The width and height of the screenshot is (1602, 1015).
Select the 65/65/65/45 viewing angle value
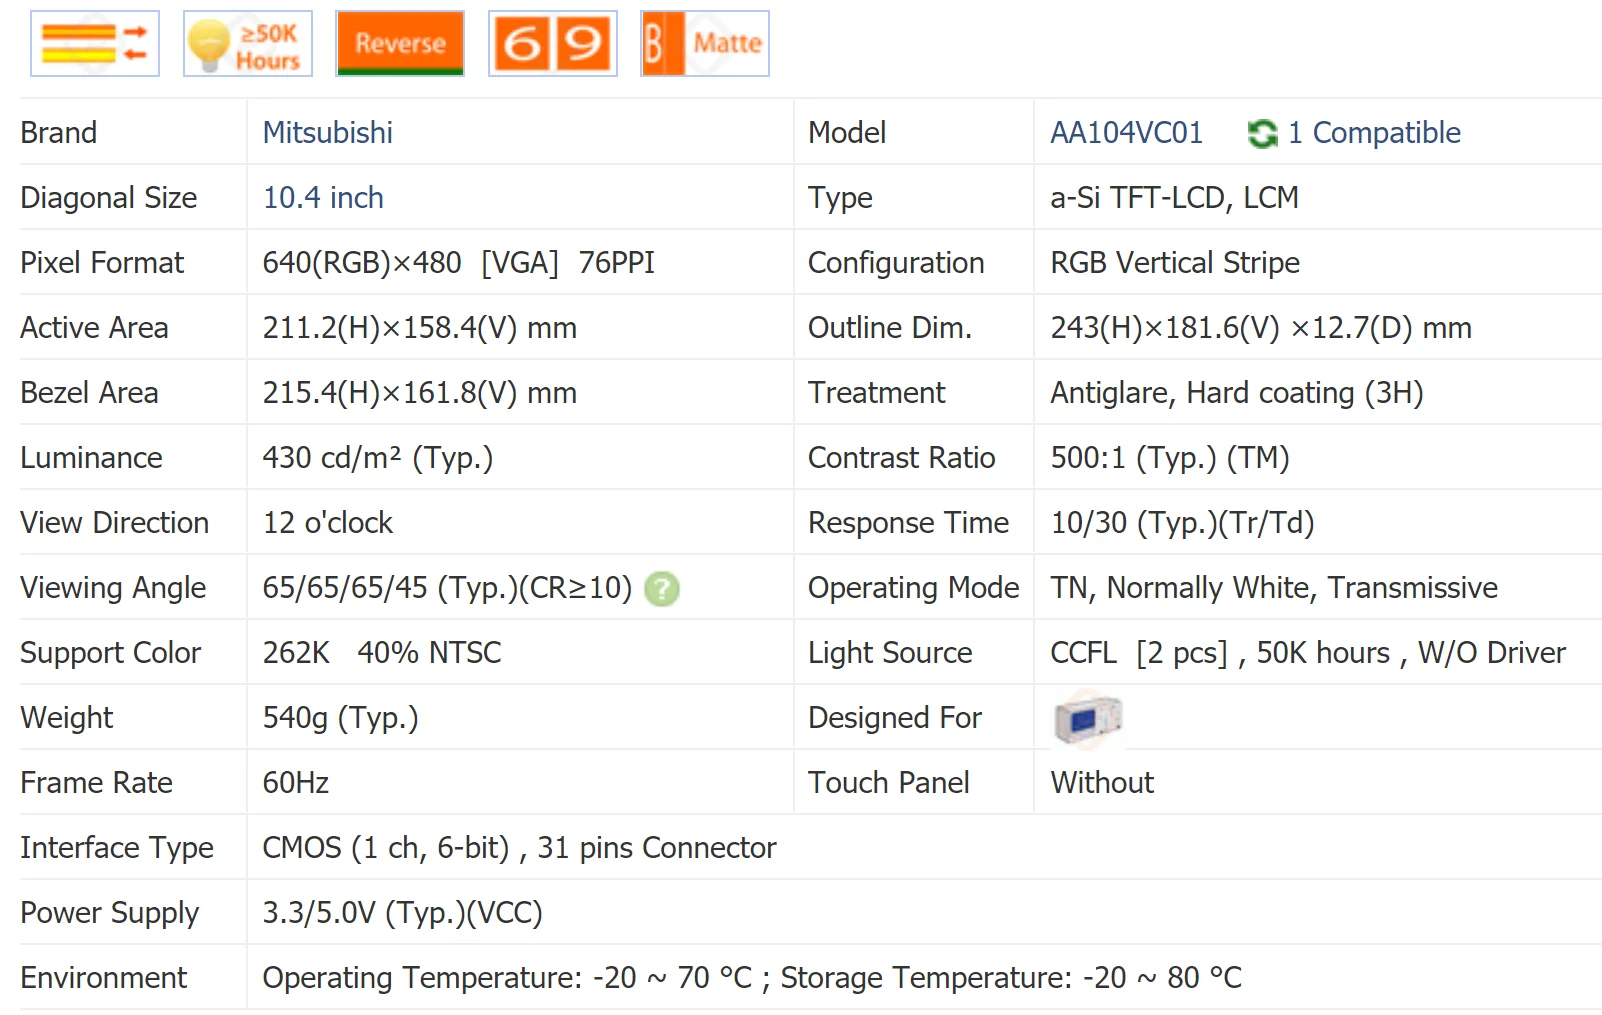[x=447, y=588]
